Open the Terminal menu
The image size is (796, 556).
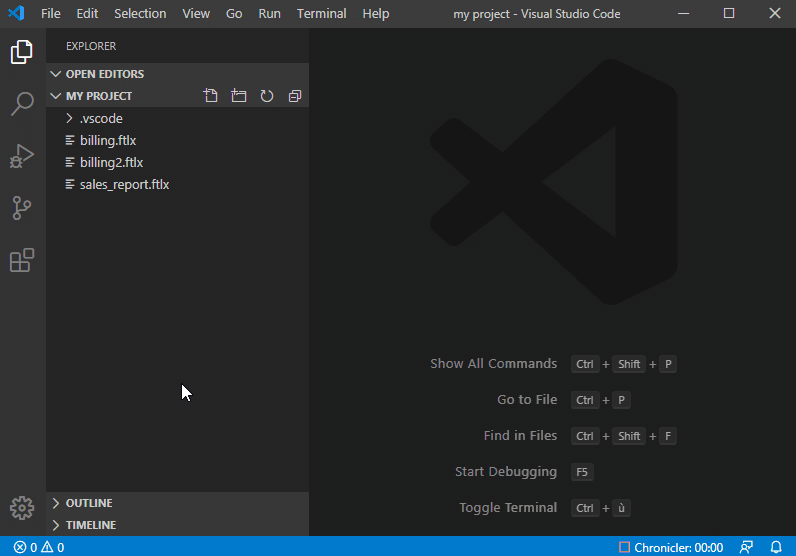pyautogui.click(x=321, y=14)
